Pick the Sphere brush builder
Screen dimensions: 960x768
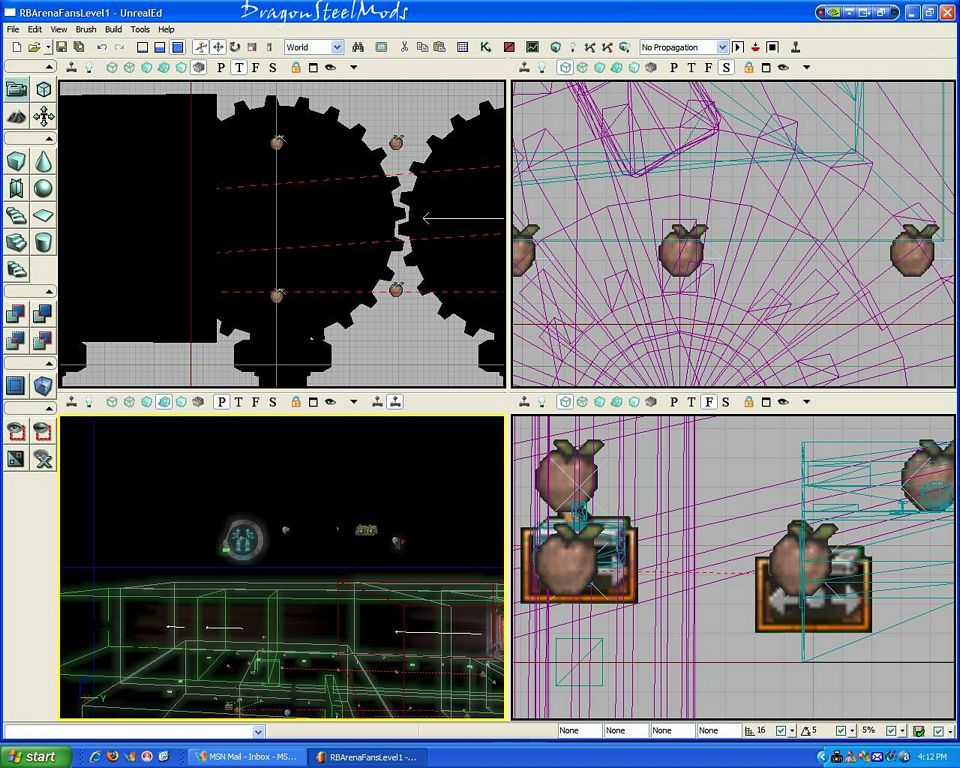pos(43,189)
